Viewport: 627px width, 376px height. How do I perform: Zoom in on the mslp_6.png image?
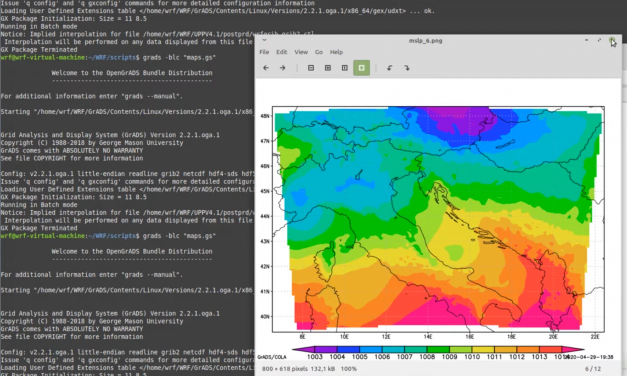(x=327, y=68)
